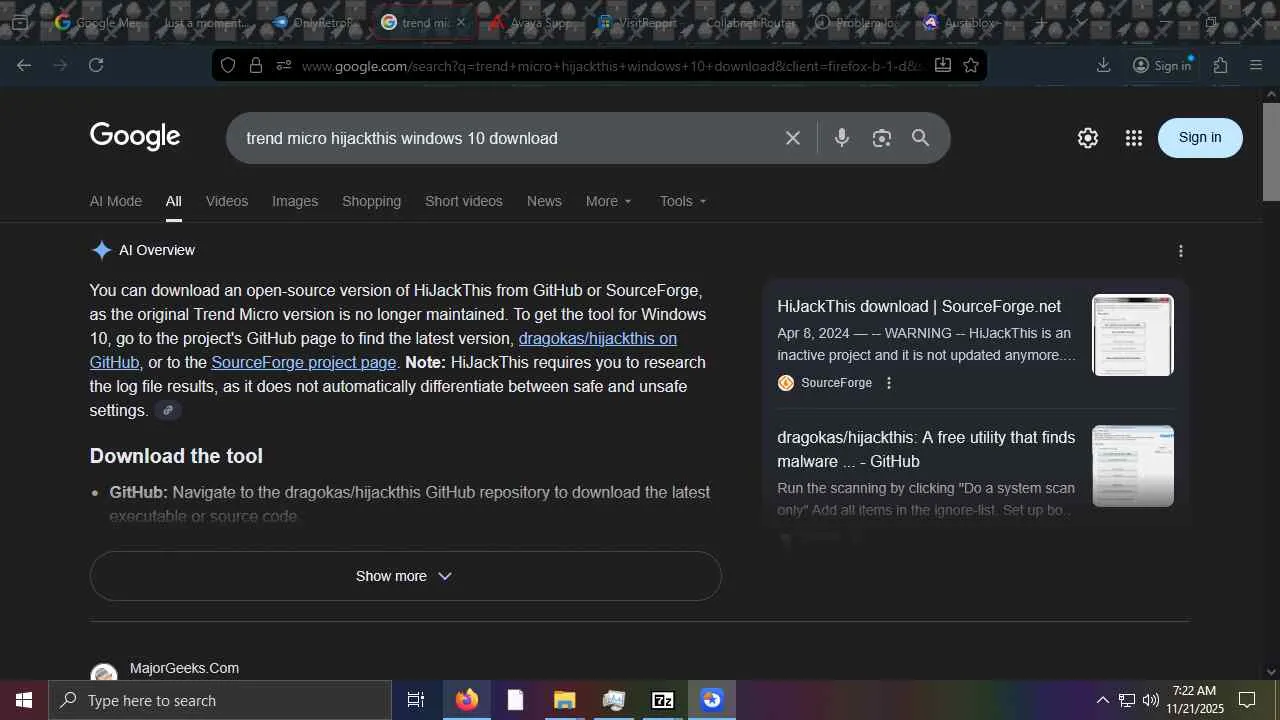The width and height of the screenshot is (1280, 720).
Task: Click the page vertical scrollbar thumb
Action: click(x=1272, y=150)
